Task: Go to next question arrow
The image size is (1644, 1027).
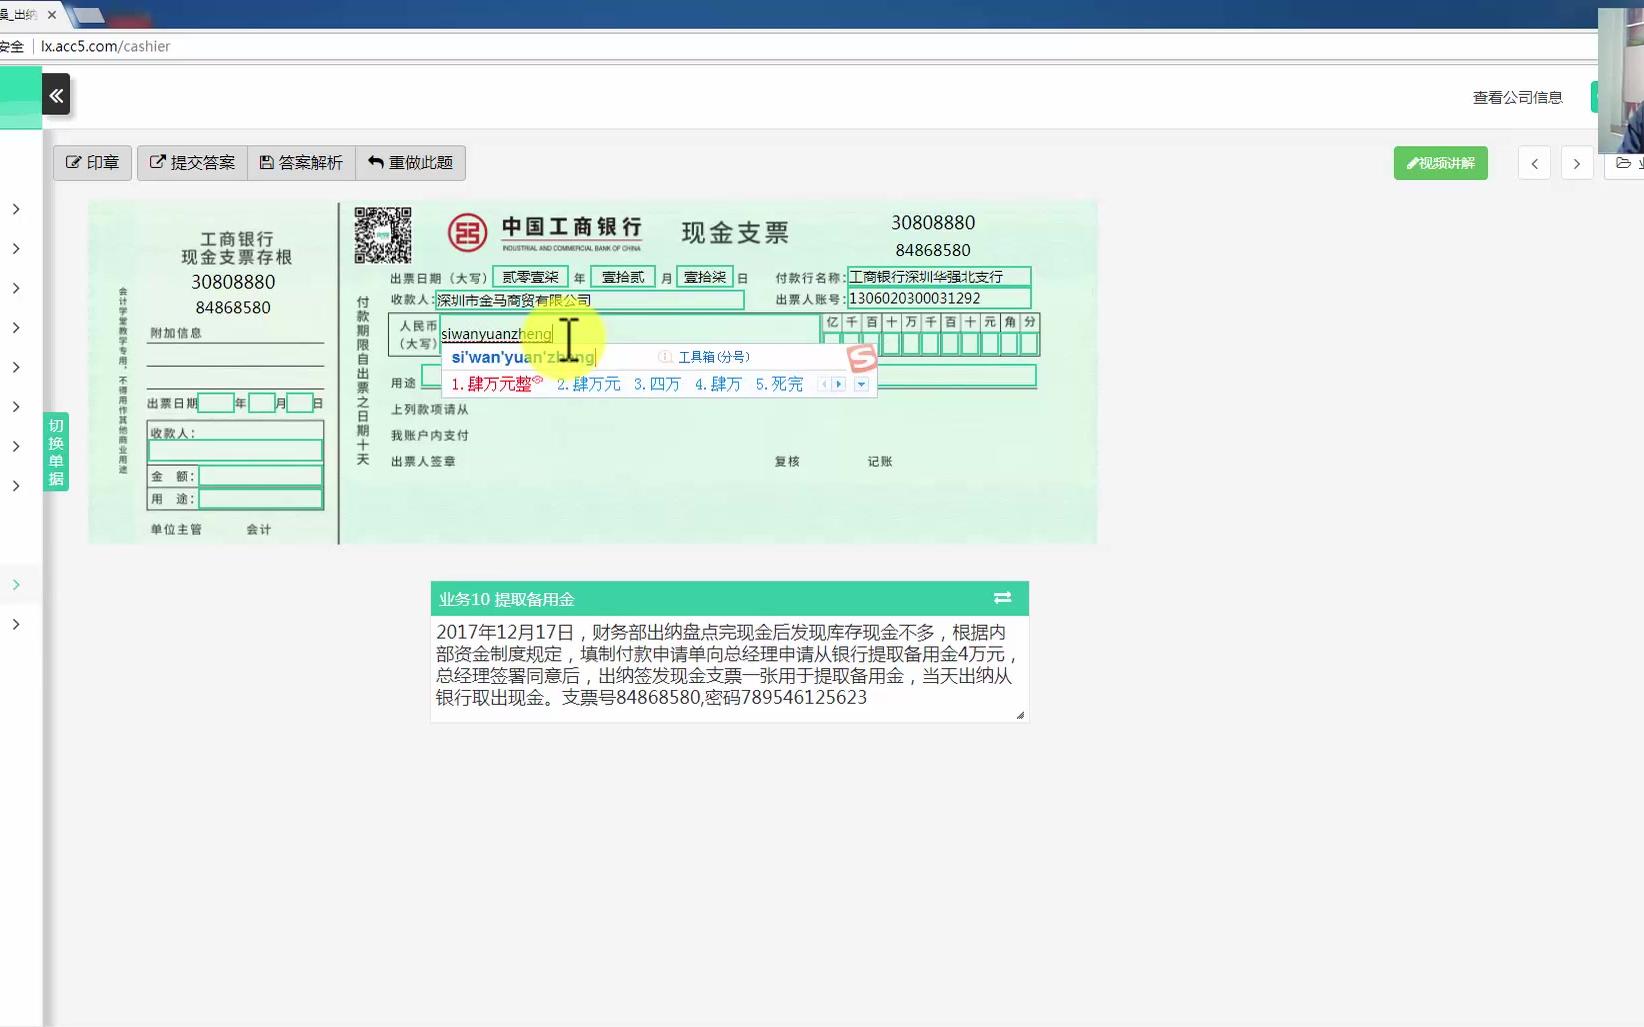Action: (x=1577, y=163)
